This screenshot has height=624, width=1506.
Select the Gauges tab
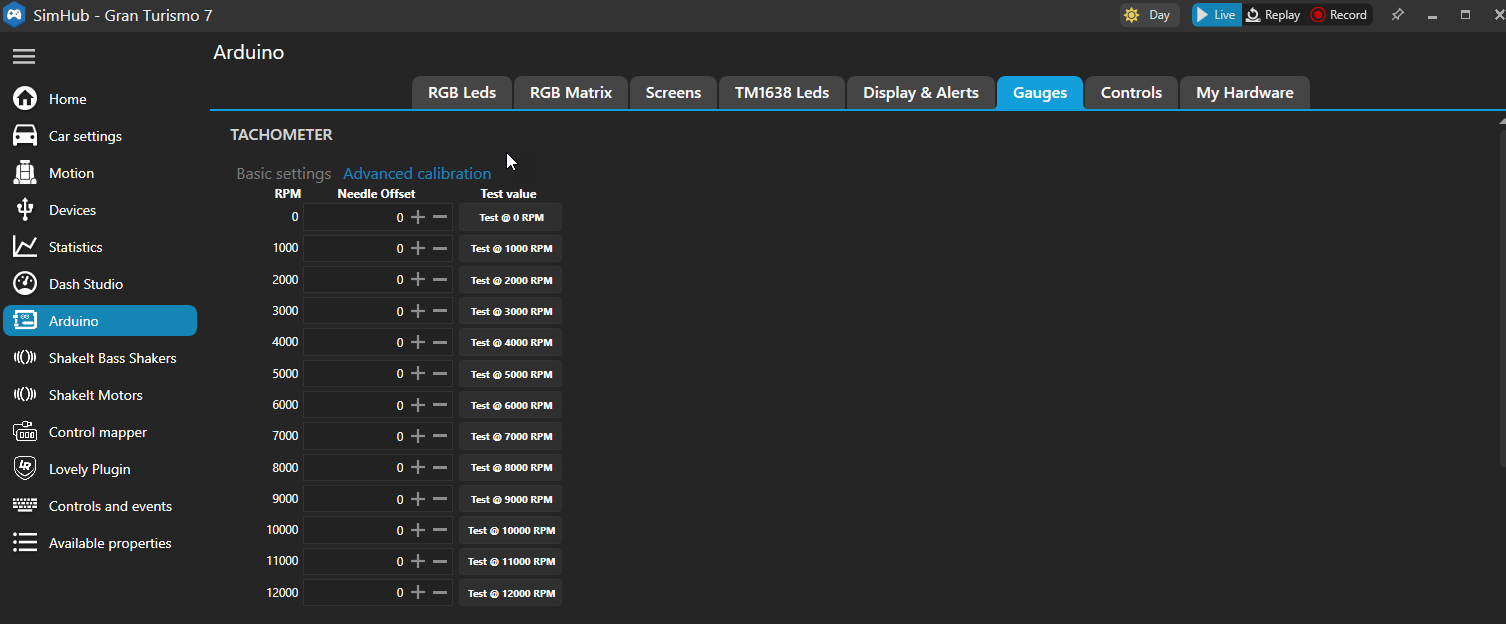[1040, 92]
